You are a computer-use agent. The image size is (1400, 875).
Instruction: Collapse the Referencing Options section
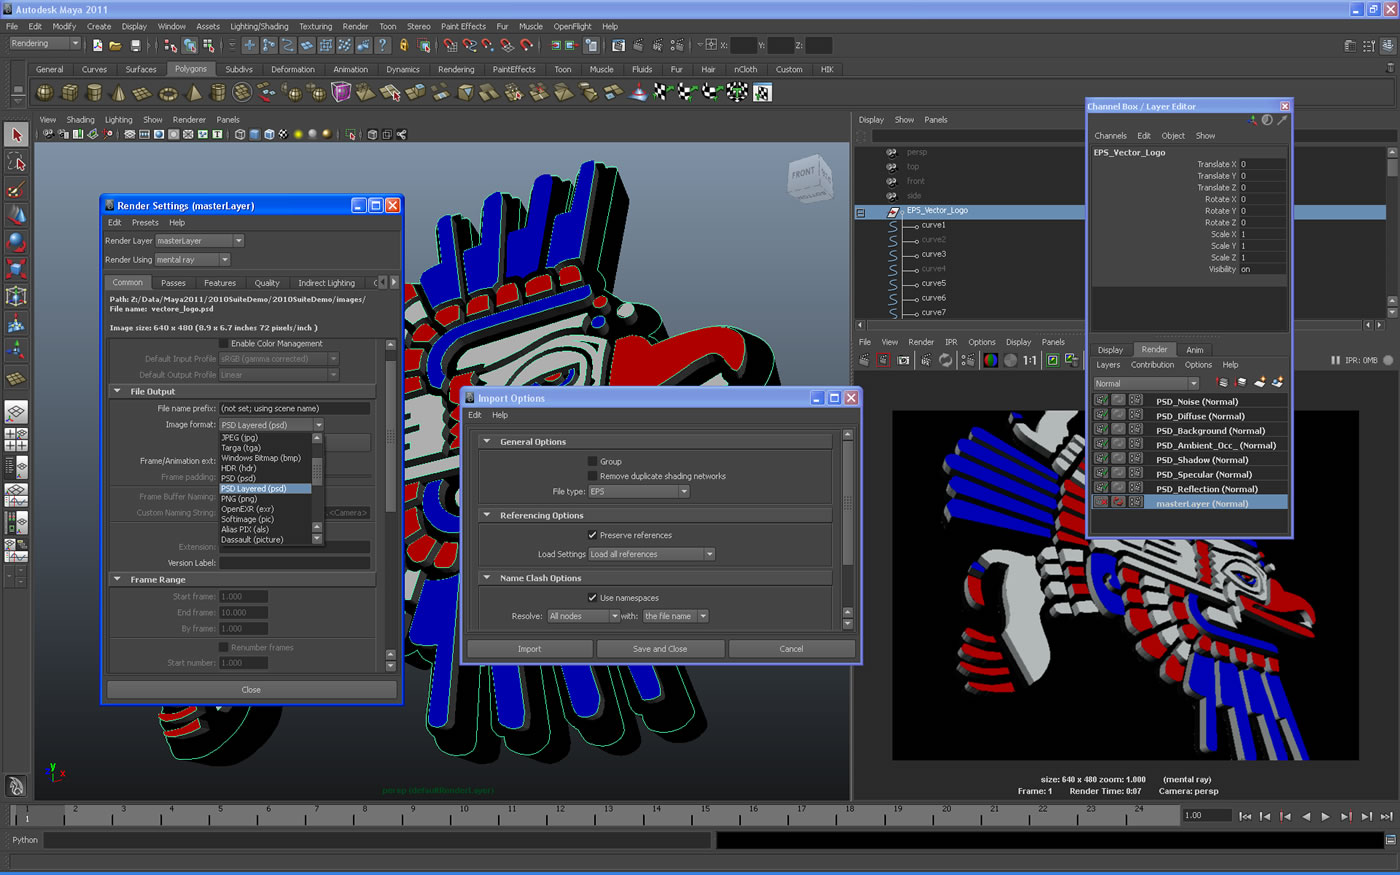(487, 515)
